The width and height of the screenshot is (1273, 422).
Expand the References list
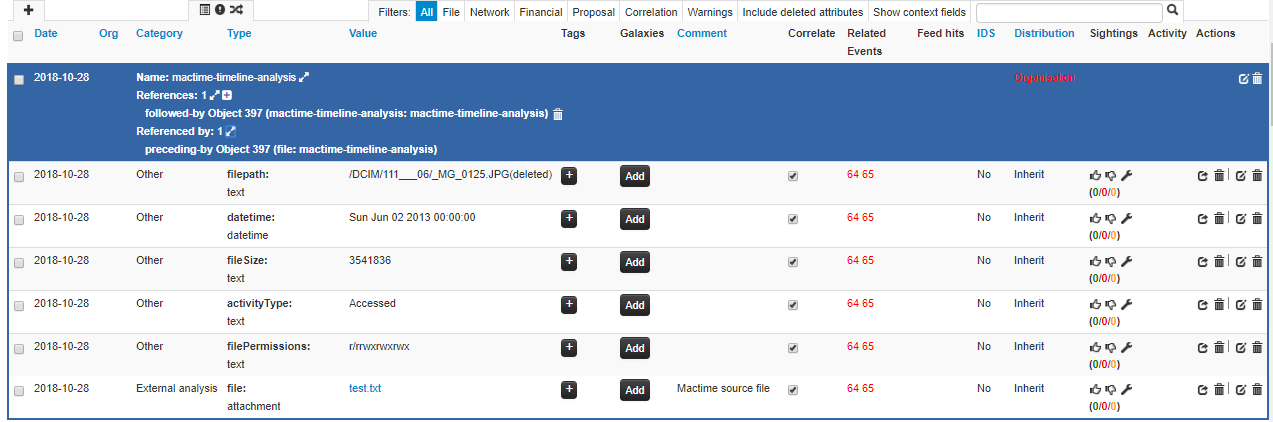[x=214, y=95]
